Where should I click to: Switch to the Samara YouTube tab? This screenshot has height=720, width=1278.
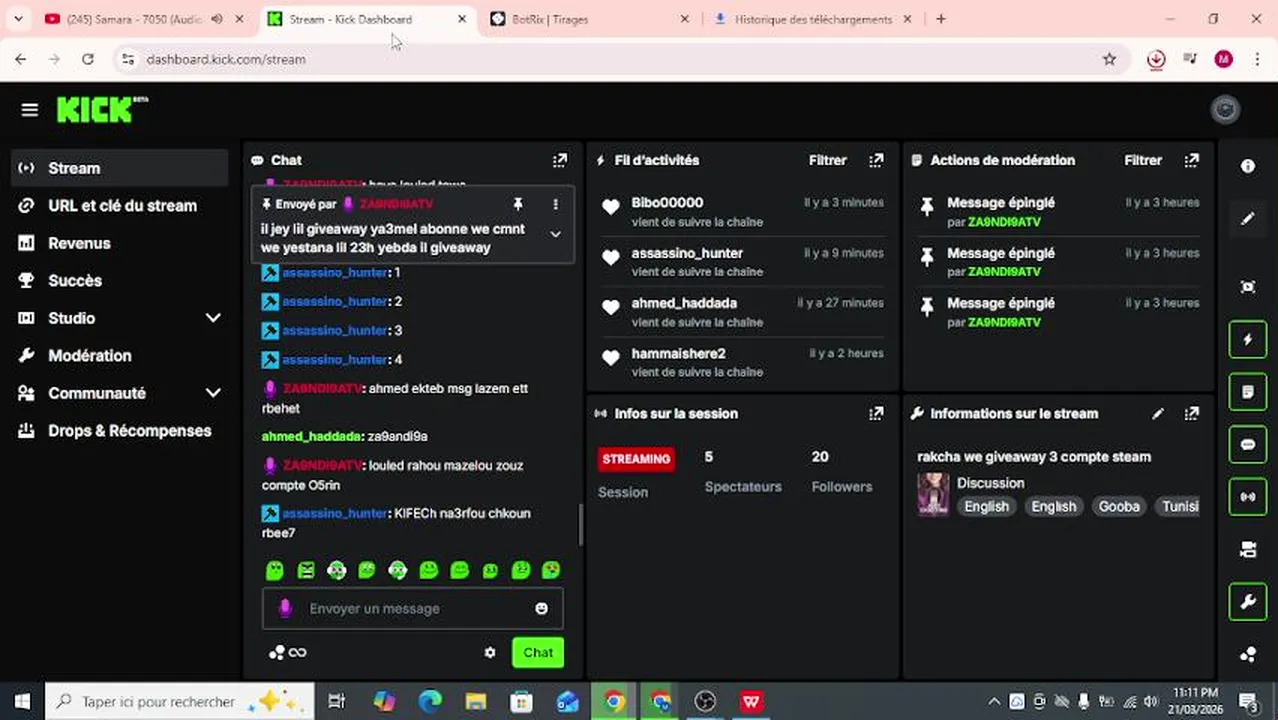[133, 19]
